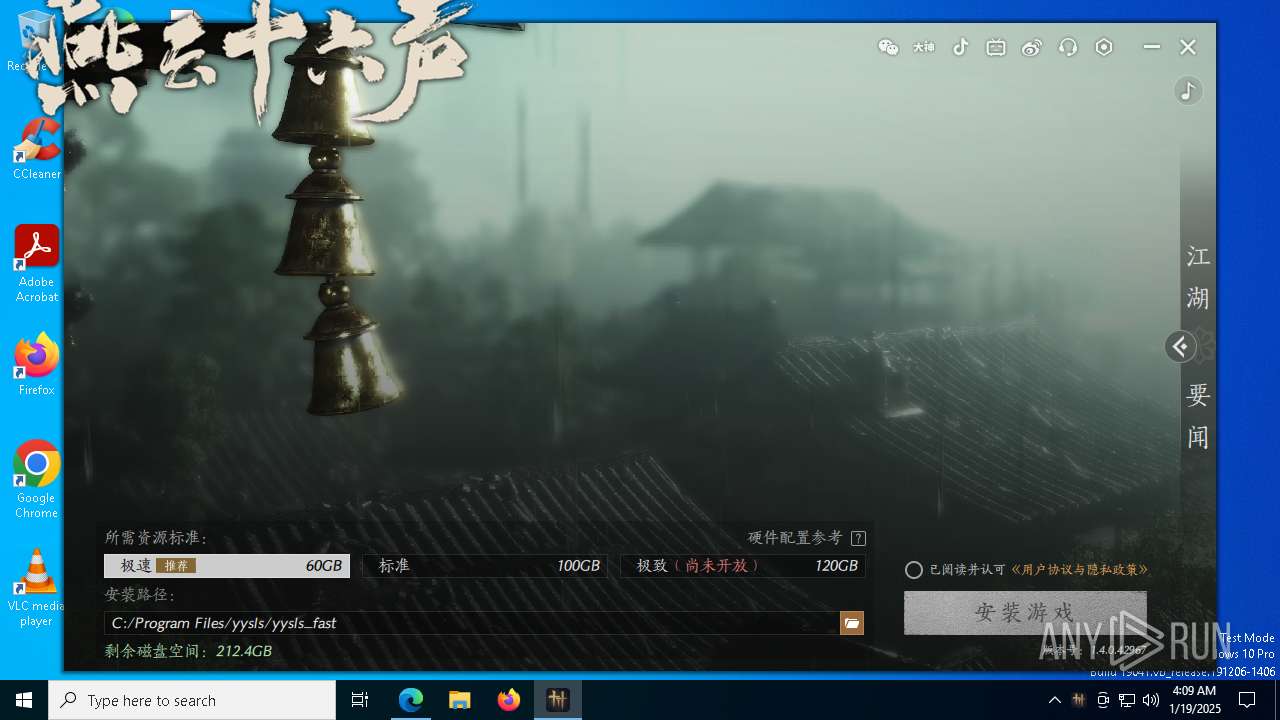
Task: Open volume control in system tray
Action: (1150, 700)
